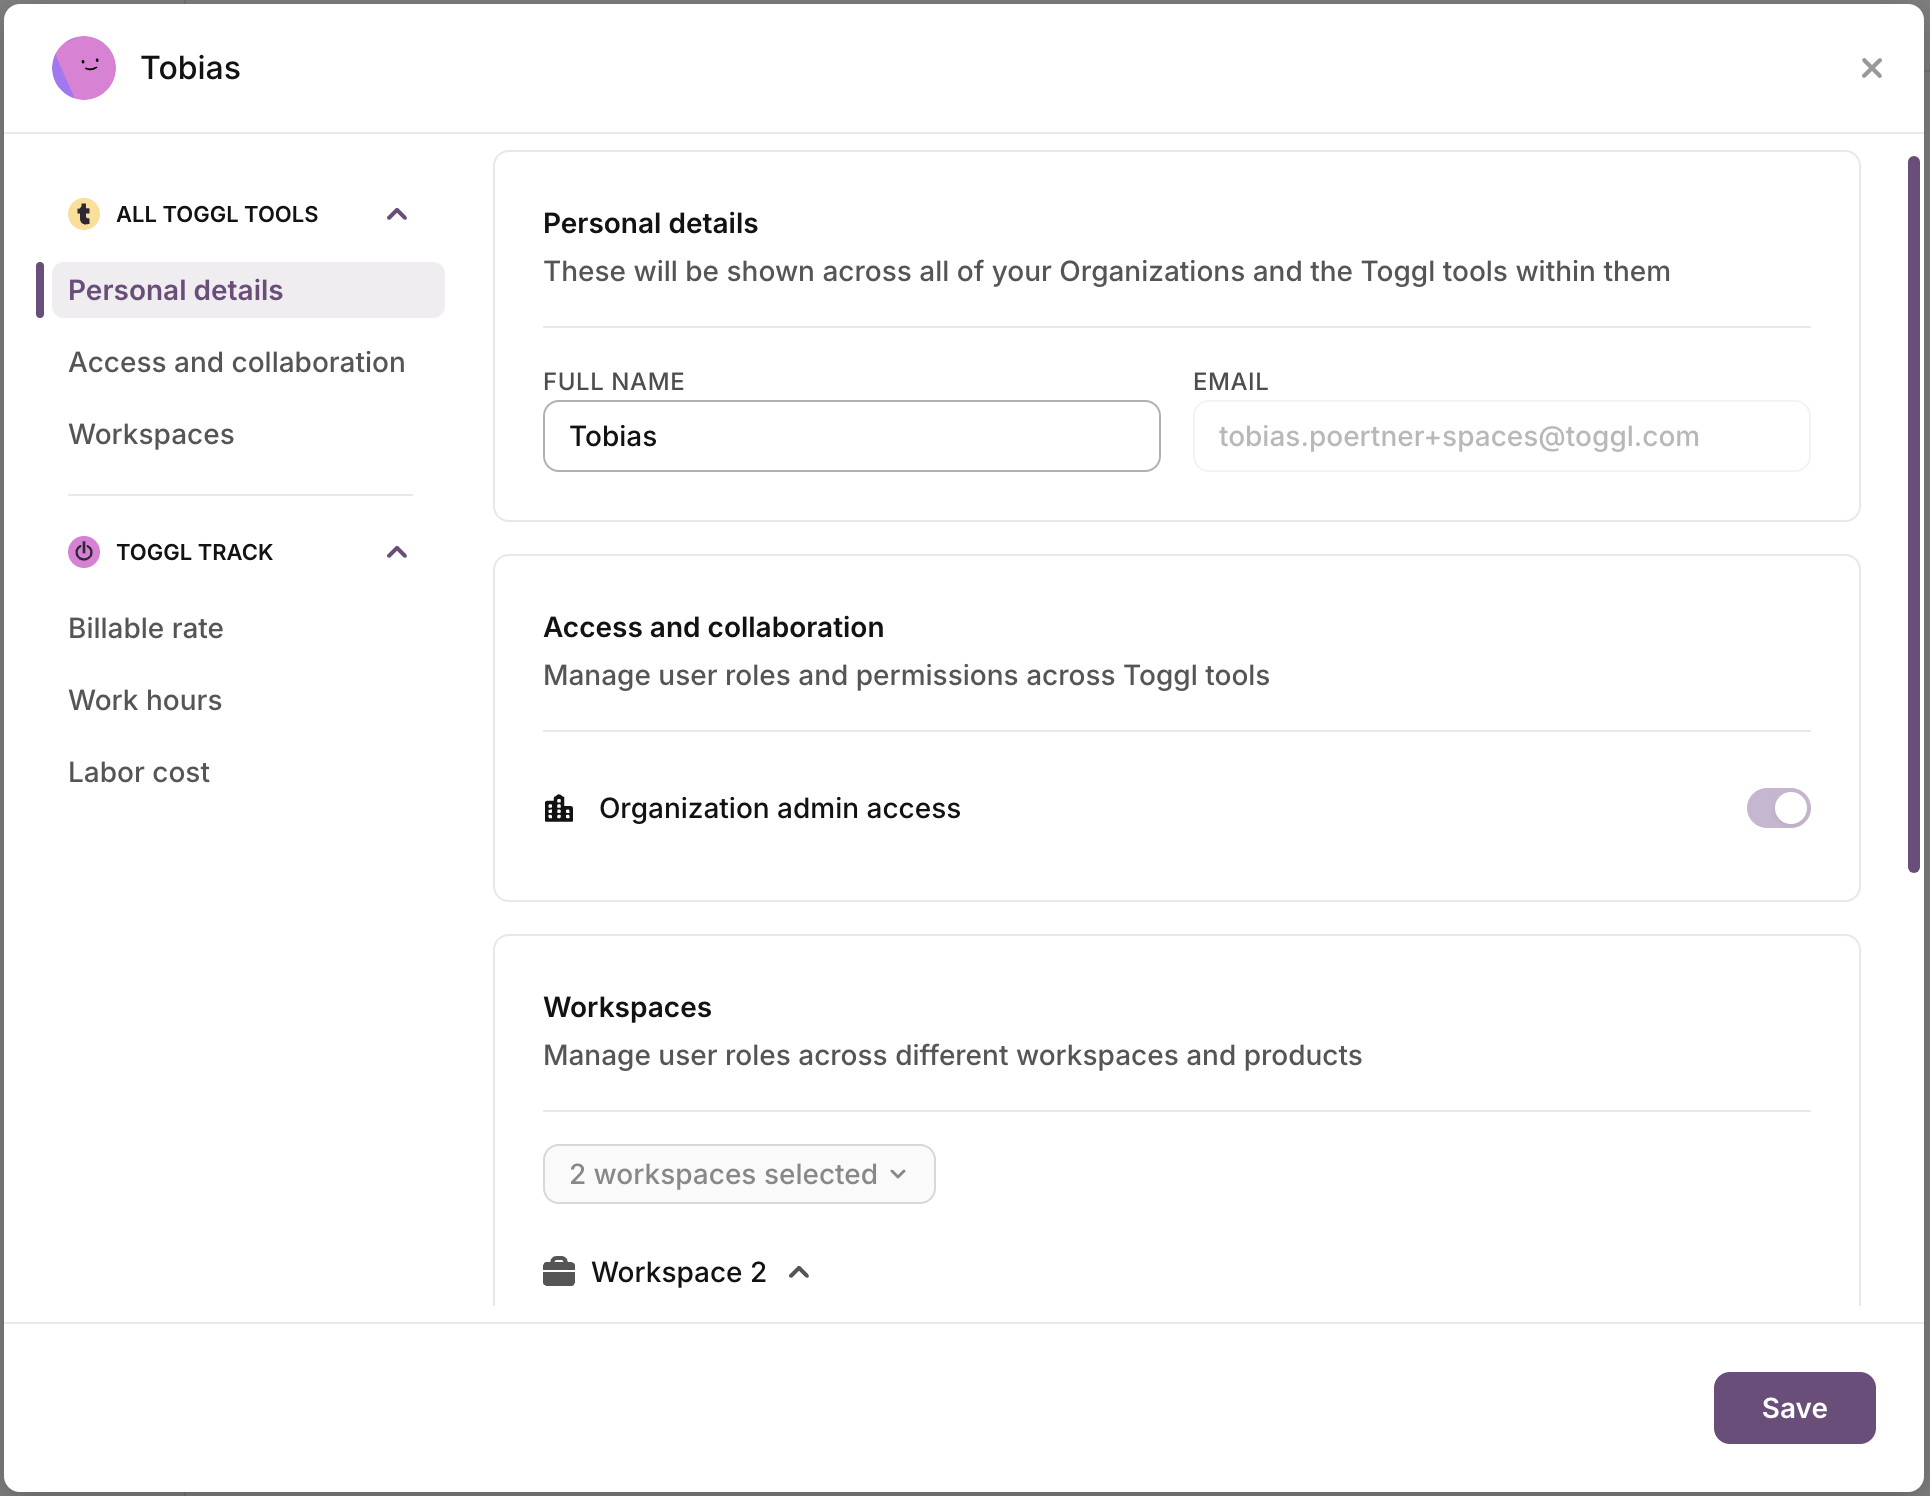Open Workspaces sidebar item
This screenshot has height=1496, width=1930.
click(151, 434)
